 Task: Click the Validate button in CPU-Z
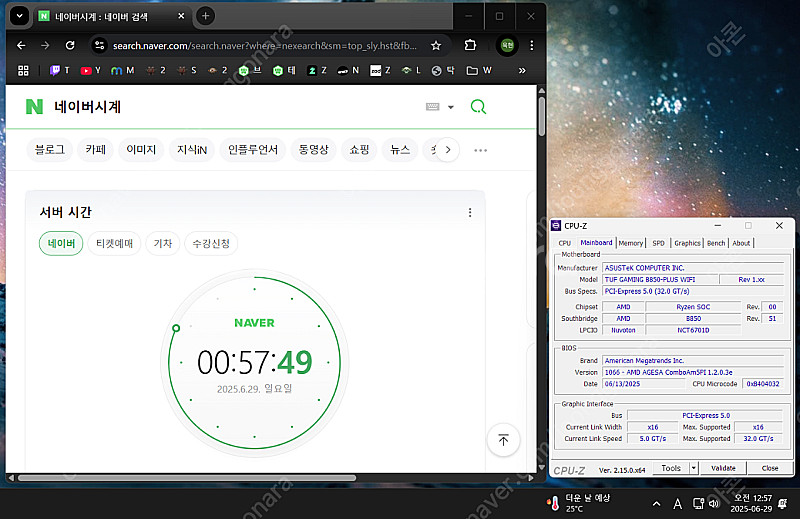(723, 468)
